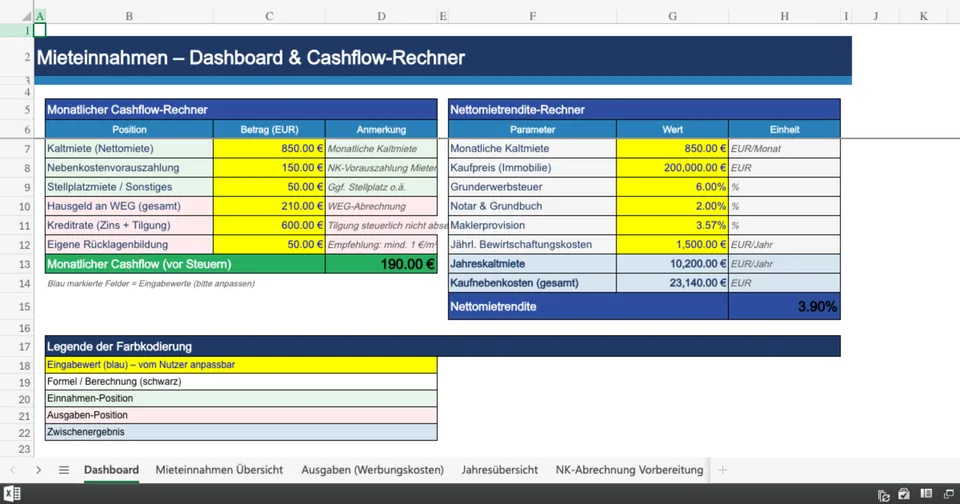This screenshot has height=504, width=960.
Task: Click the title 'Mieteinnahmen – Dashboard & Cashflow-Rechner'
Action: click(251, 58)
